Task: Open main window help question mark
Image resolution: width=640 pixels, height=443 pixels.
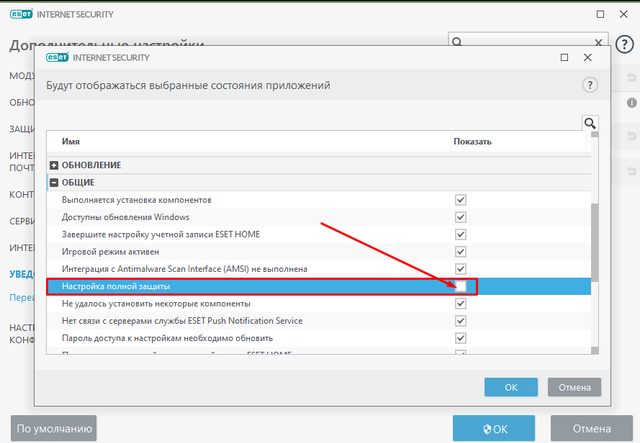Action: click(x=624, y=44)
